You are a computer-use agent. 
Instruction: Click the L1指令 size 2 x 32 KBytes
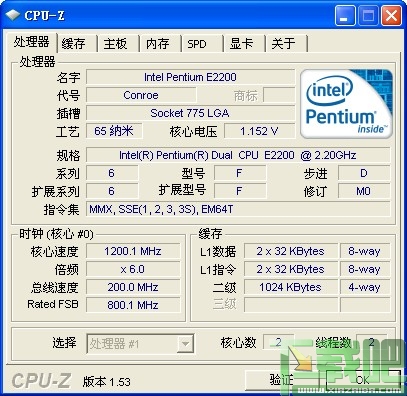click(291, 269)
